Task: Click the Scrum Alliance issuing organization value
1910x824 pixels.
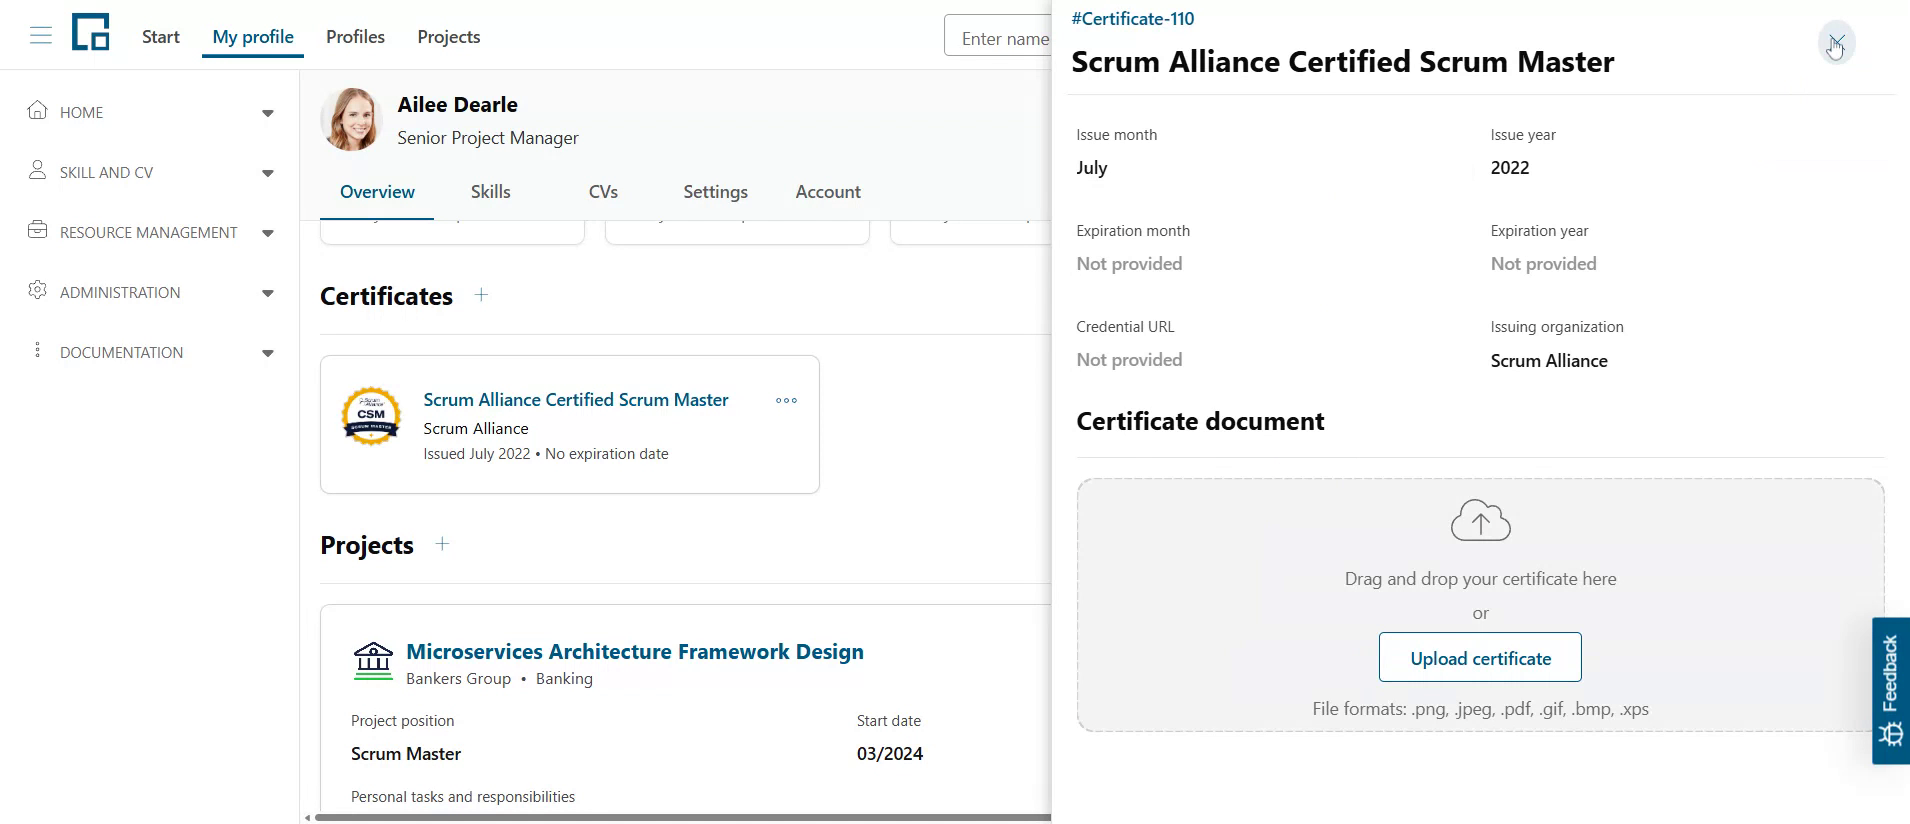Action: (x=1549, y=361)
